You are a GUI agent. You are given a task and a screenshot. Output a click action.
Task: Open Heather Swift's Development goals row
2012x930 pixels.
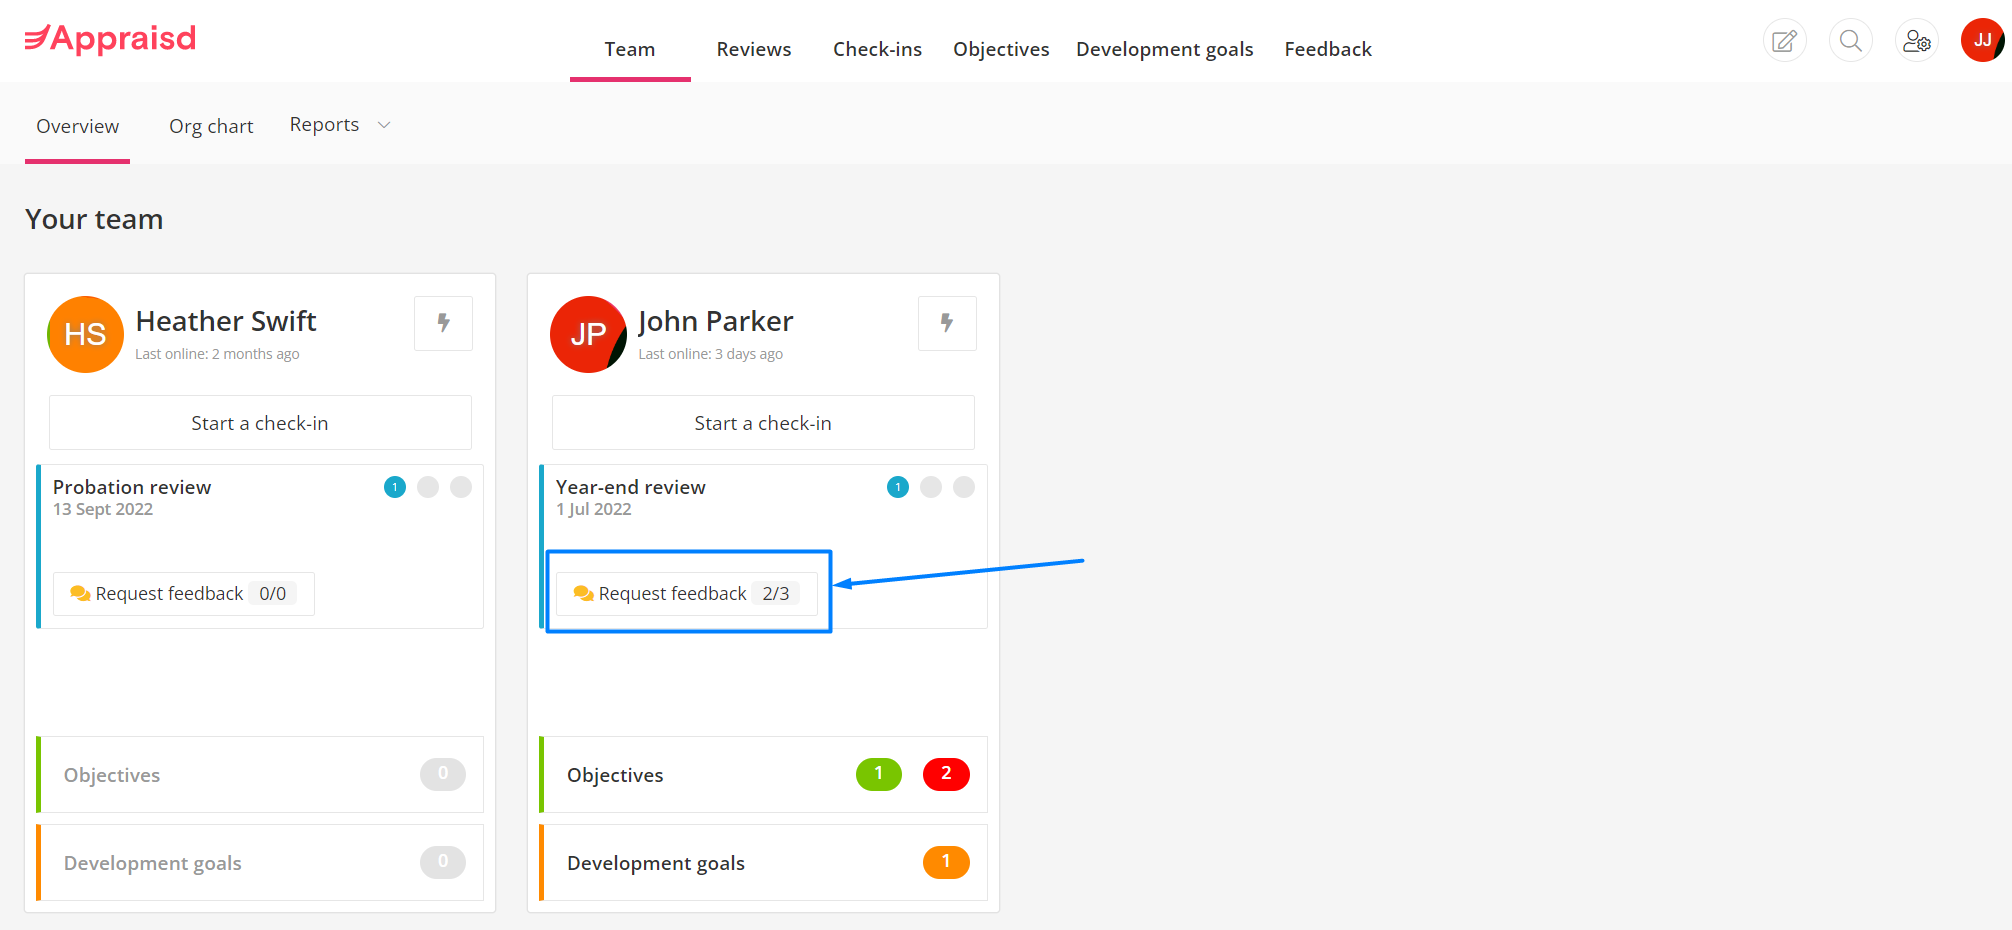pyautogui.click(x=261, y=863)
